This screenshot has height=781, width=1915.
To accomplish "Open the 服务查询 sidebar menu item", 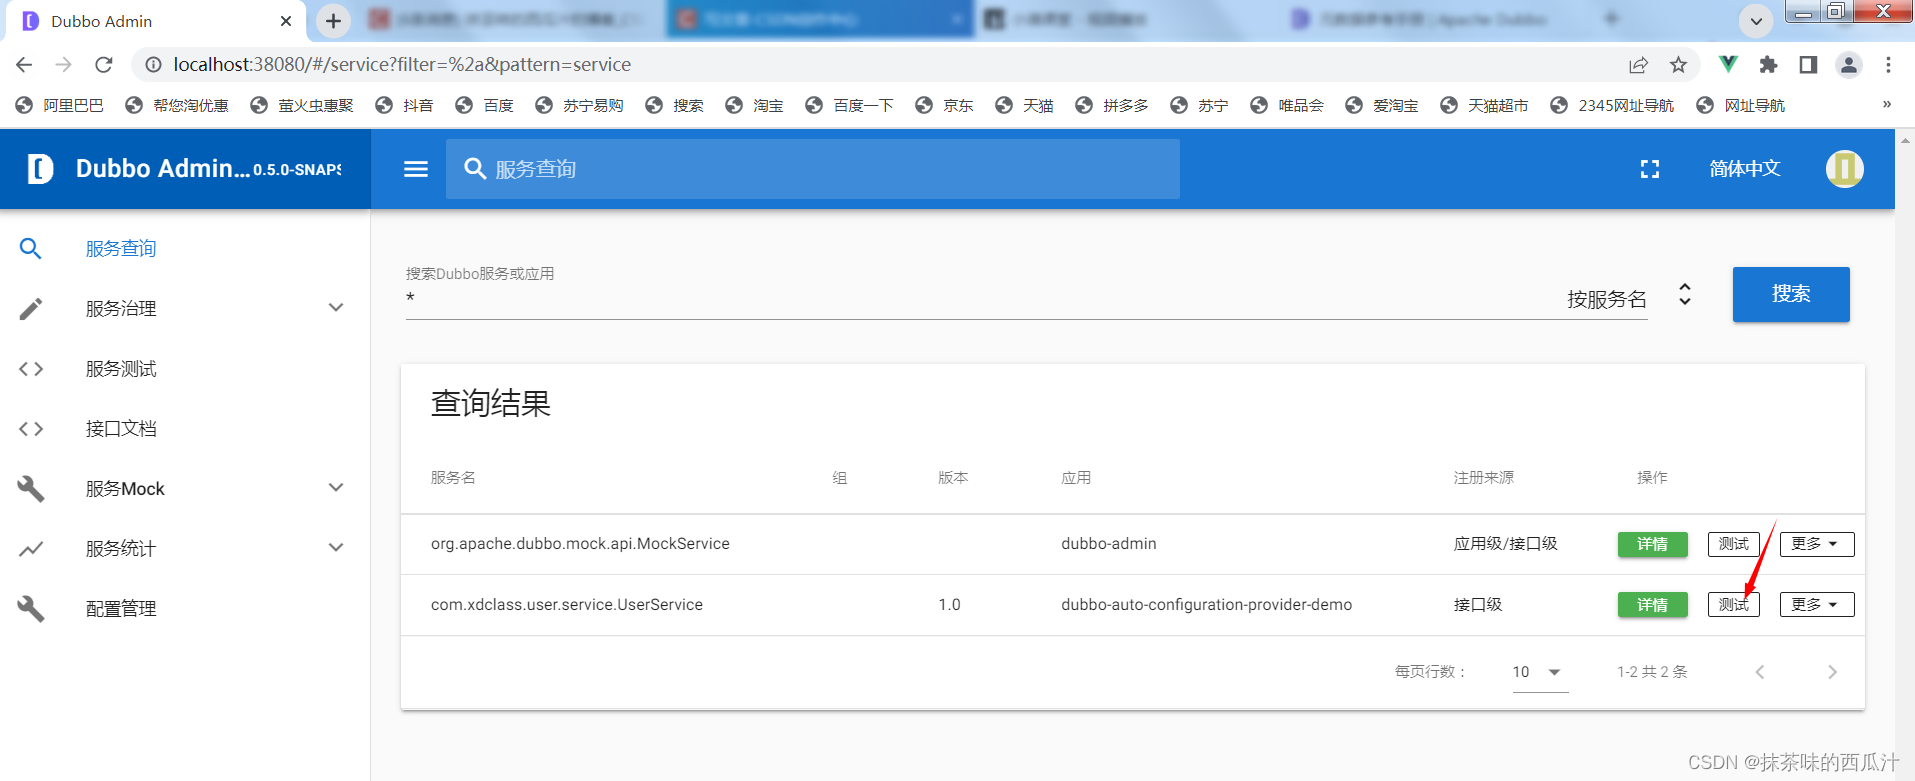I will pos(185,249).
